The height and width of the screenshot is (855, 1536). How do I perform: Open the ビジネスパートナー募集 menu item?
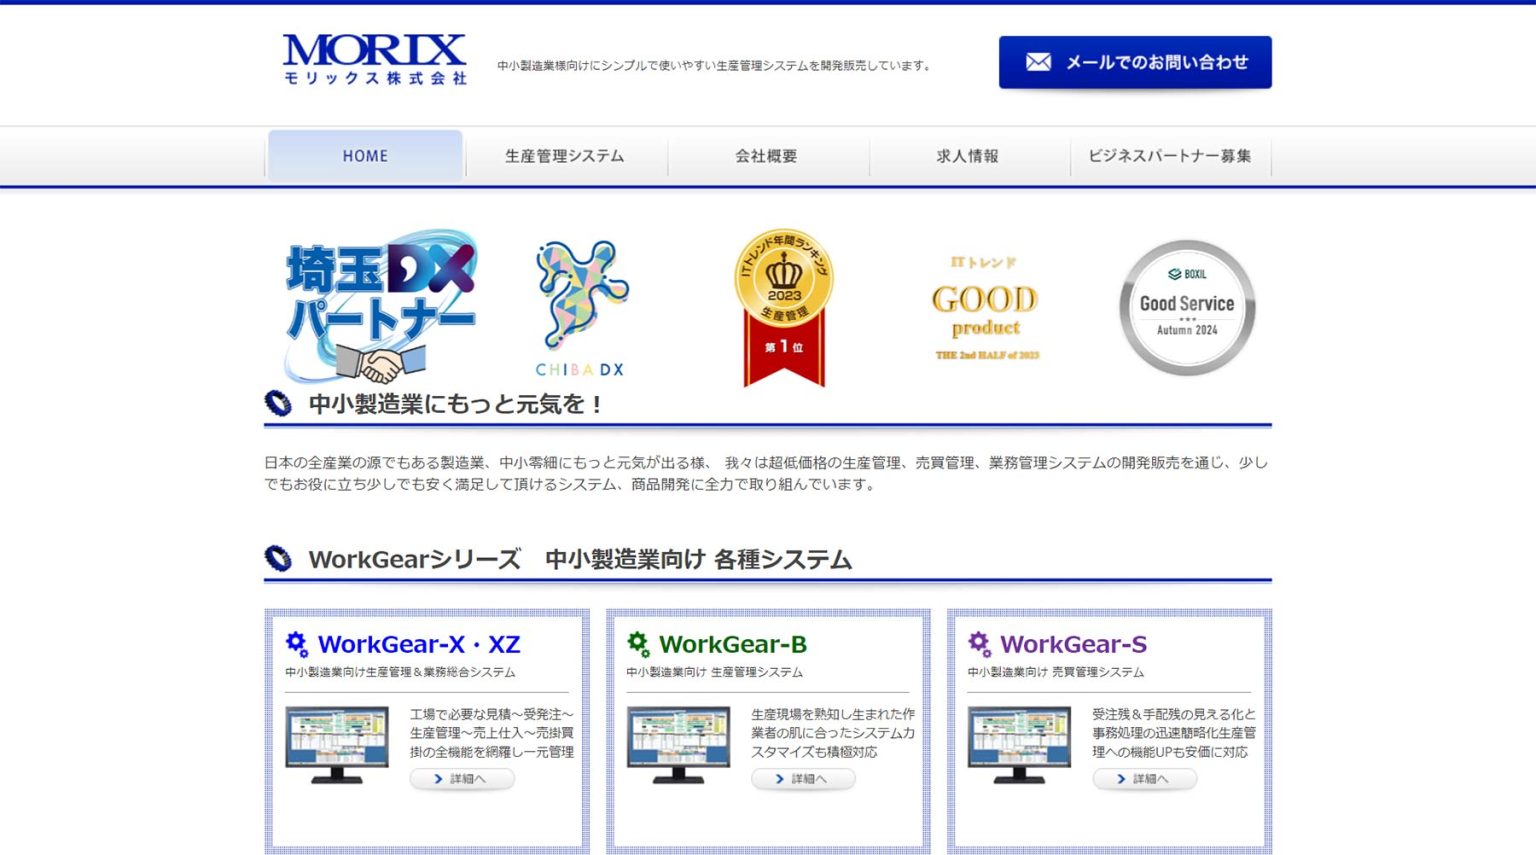click(x=1170, y=155)
